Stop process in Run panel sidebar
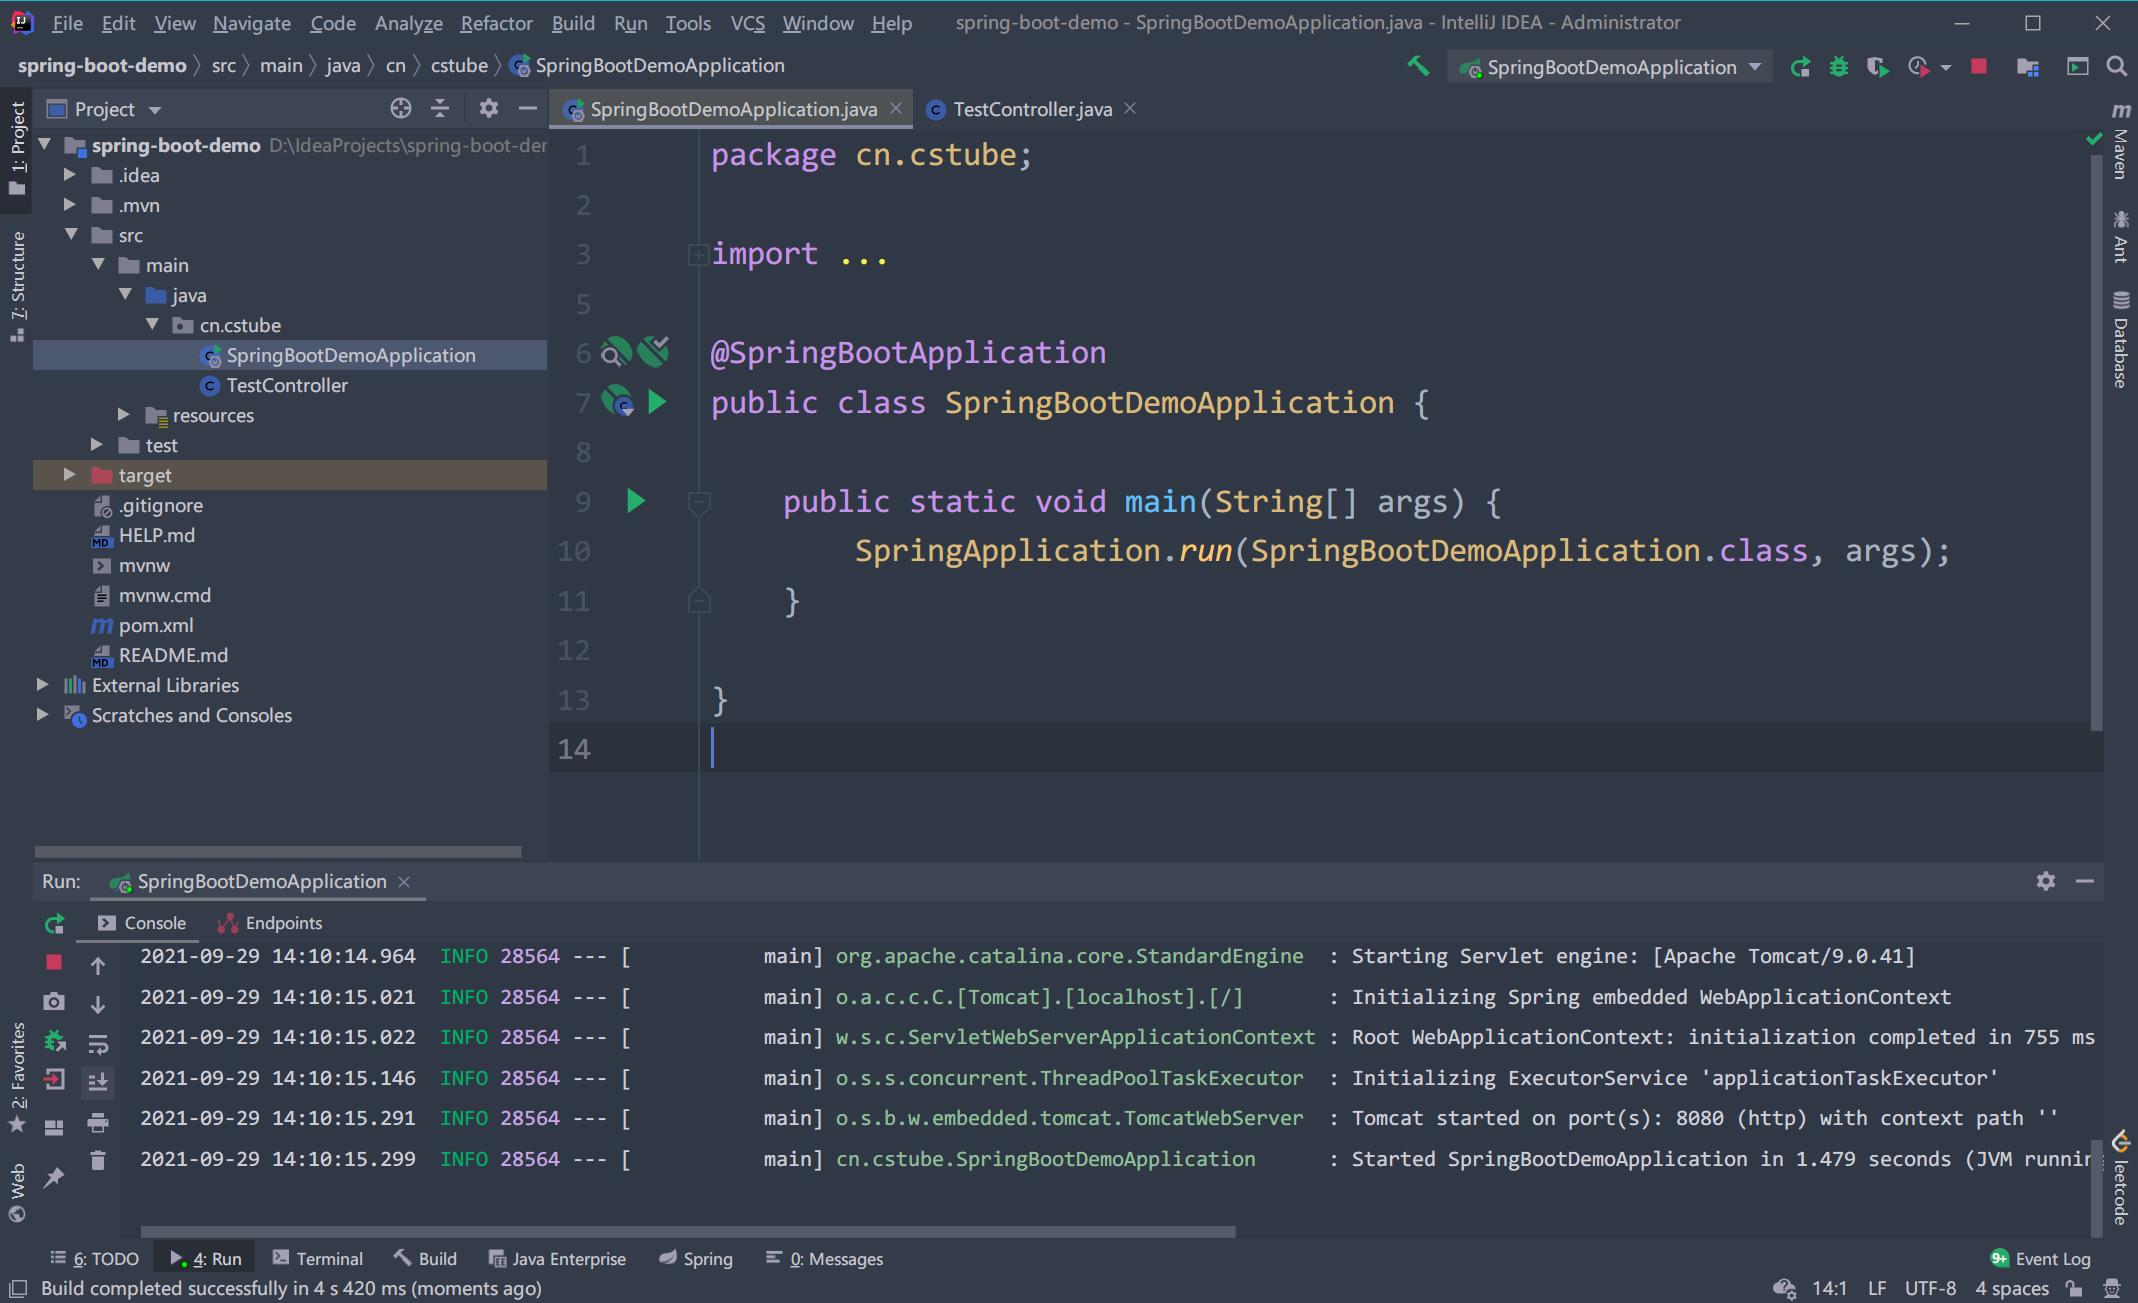Viewport: 2138px width, 1303px height. click(54, 962)
